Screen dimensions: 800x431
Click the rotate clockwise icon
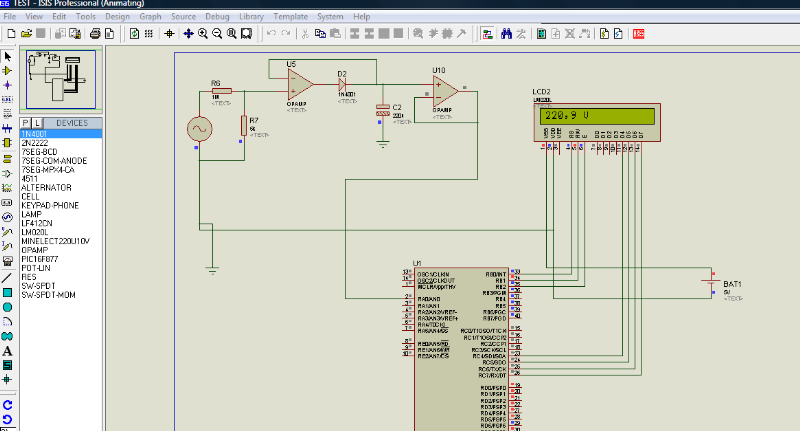[8, 405]
